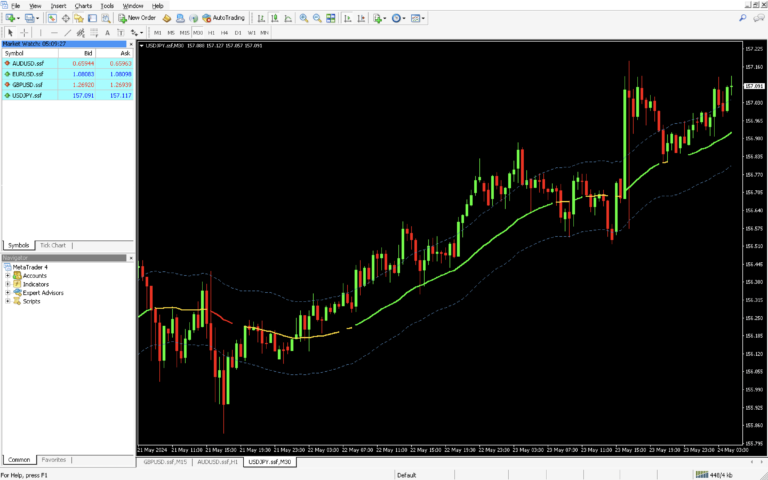Click the zoom in magnifier icon
The image size is (768, 480).
click(x=304, y=18)
